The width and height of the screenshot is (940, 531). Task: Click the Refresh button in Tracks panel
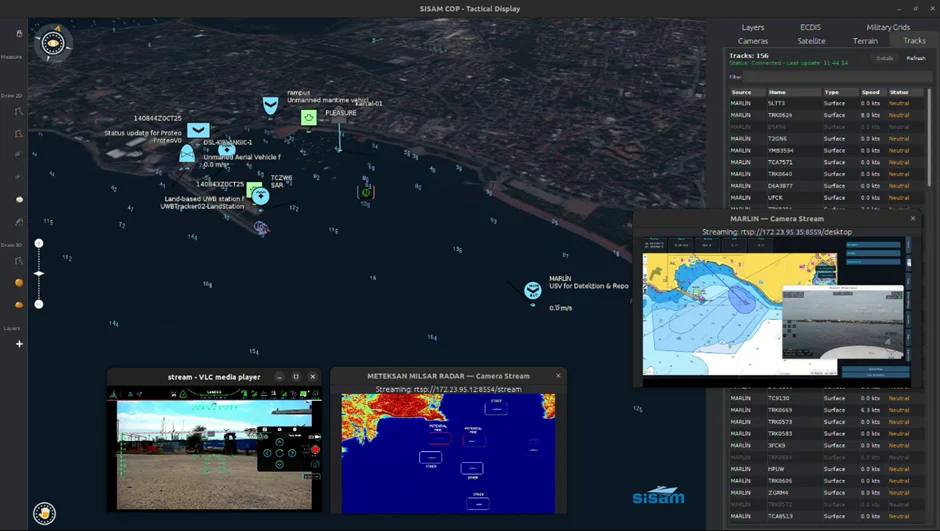(x=916, y=58)
